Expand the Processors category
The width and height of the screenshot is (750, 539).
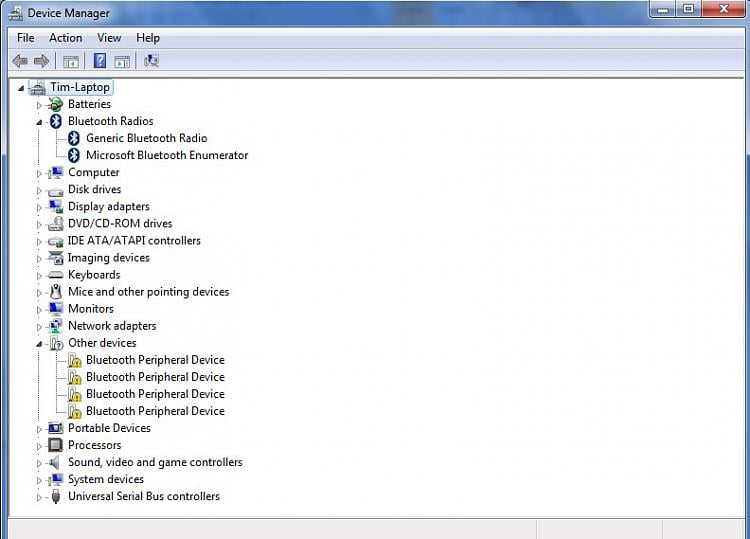tap(39, 446)
